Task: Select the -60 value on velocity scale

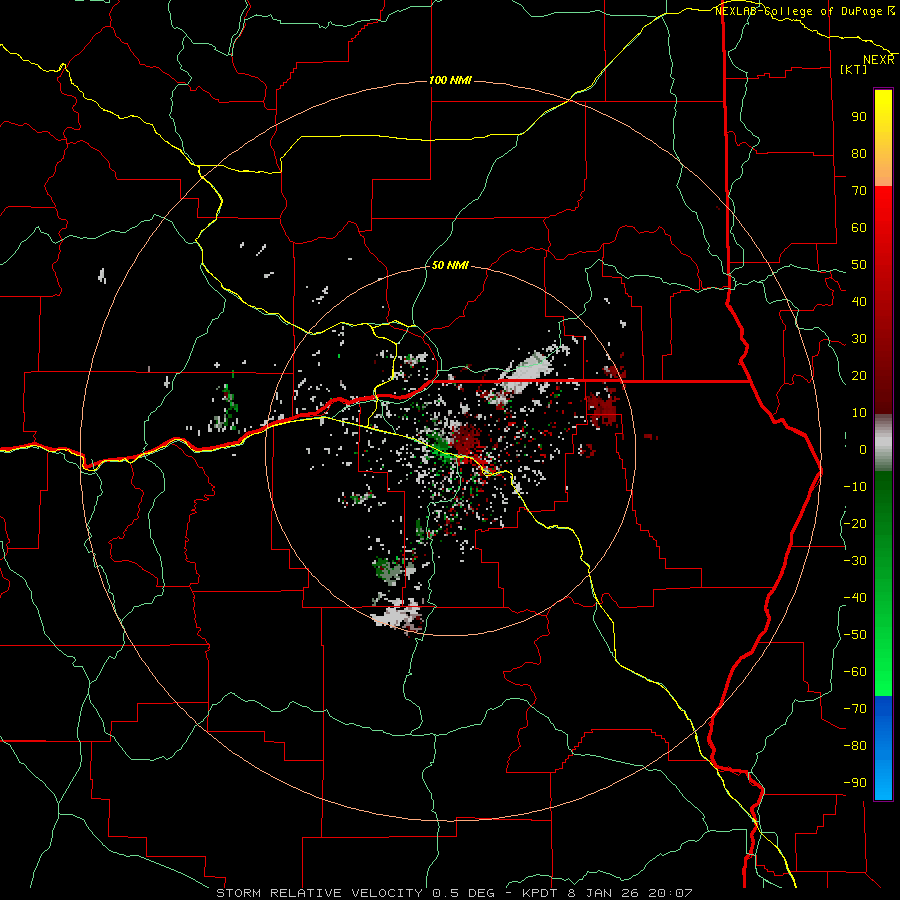Action: point(855,672)
